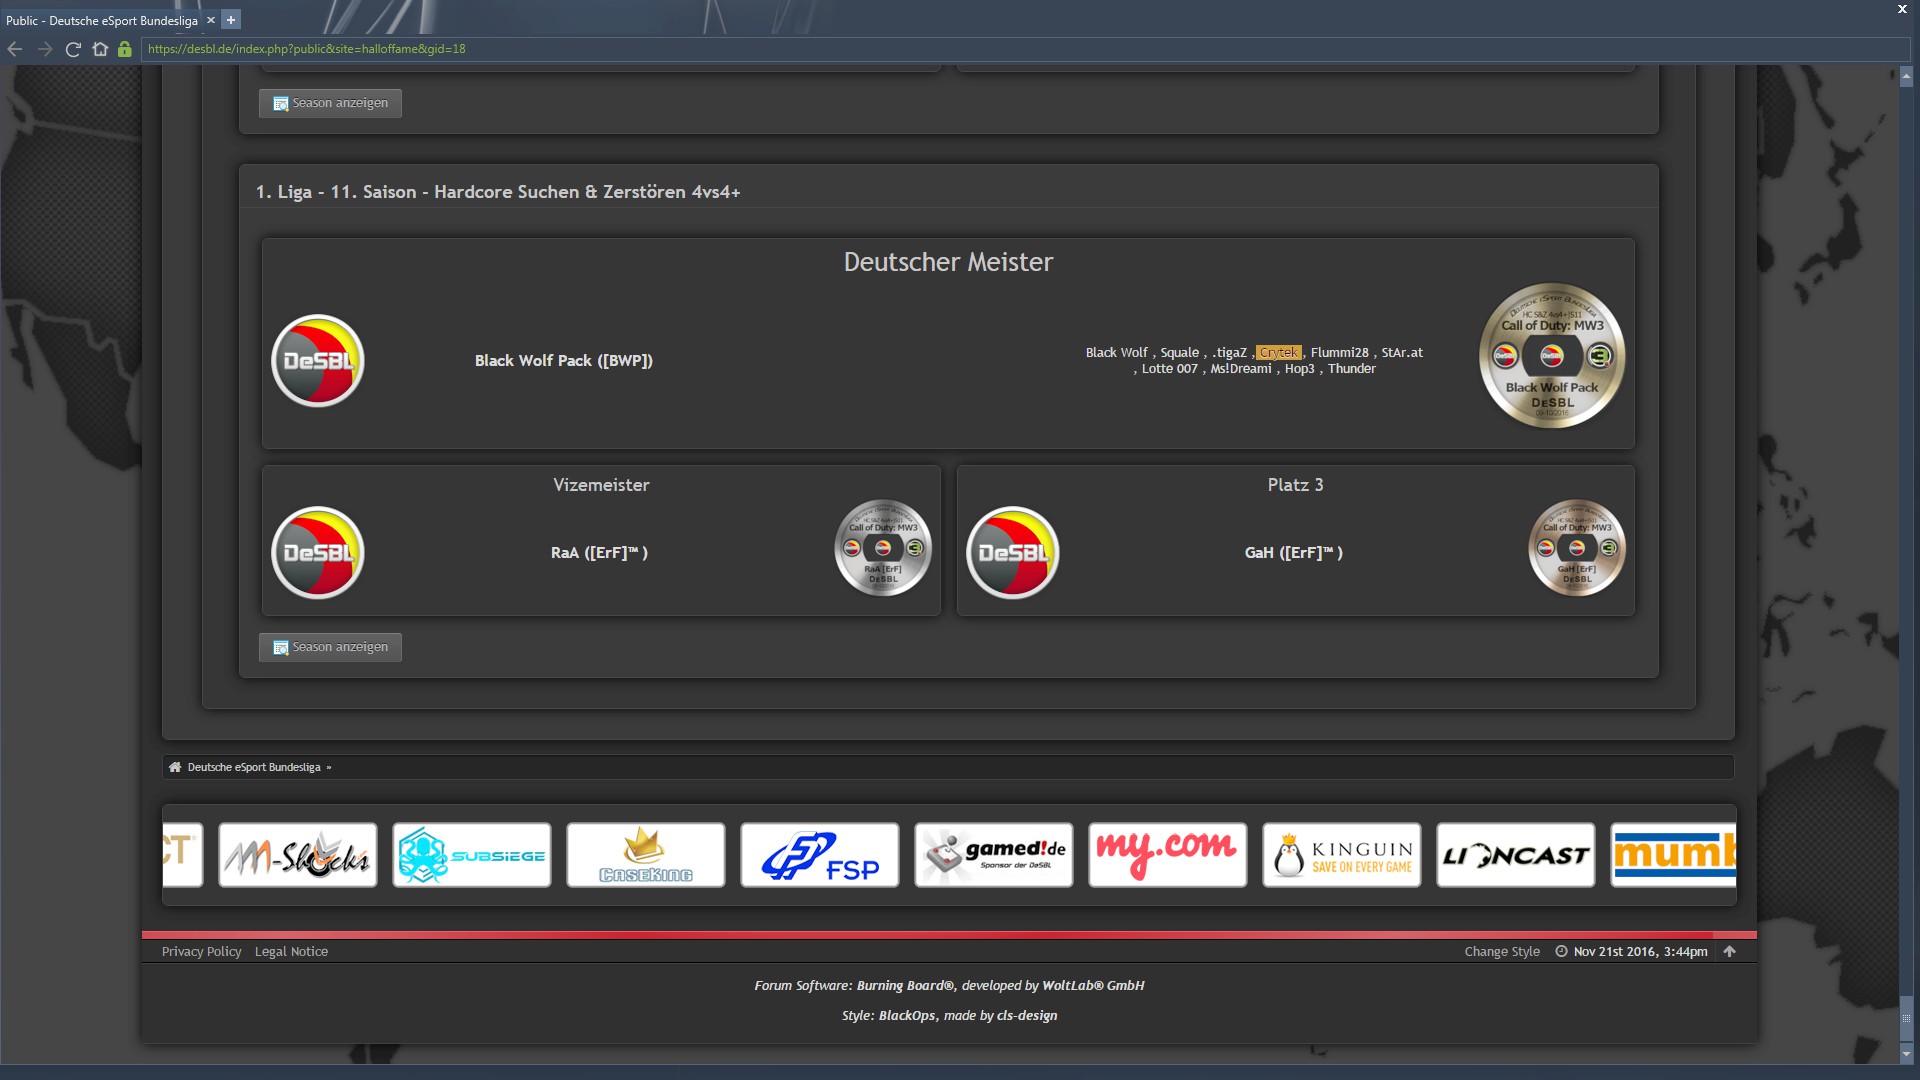1920x1080 pixels.
Task: Click the RaA silver medal badge
Action: [x=882, y=548]
